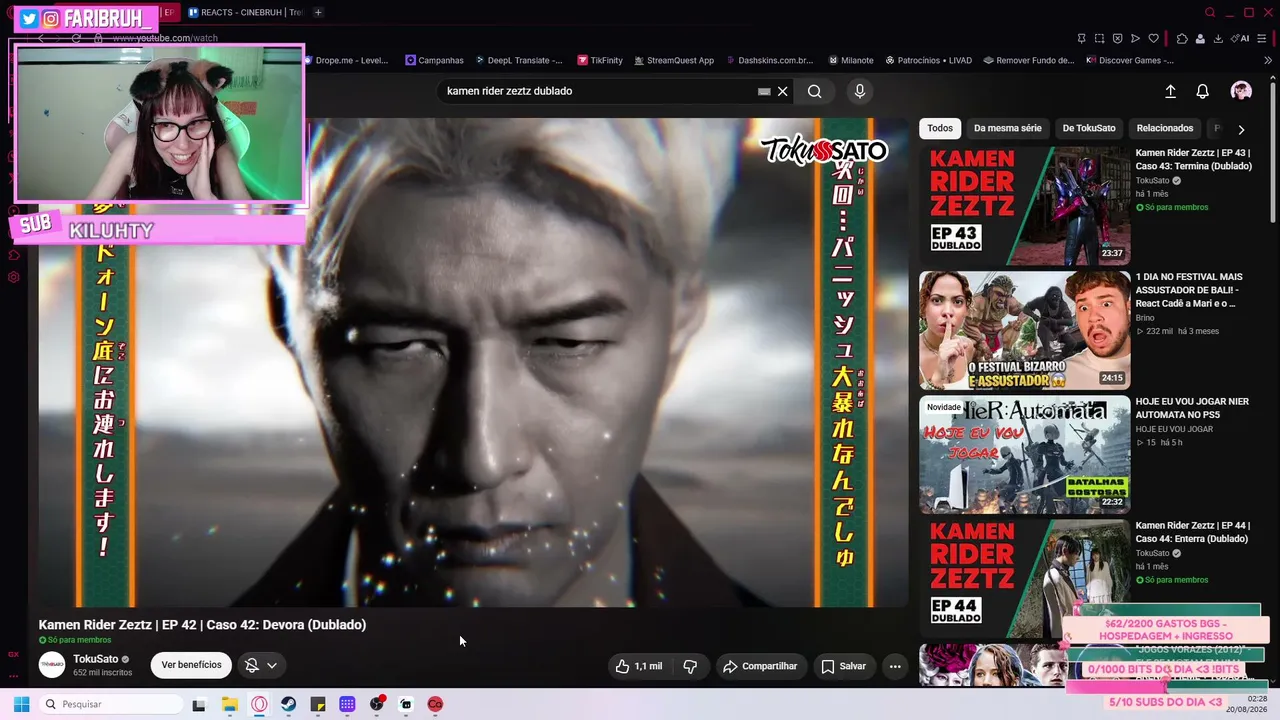Image resolution: width=1280 pixels, height=720 pixels.
Task: Open the browser AI assistant button
Action: [1241, 38]
